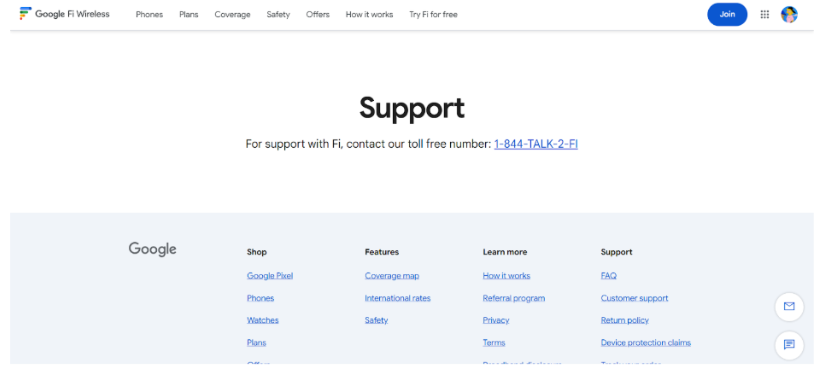The width and height of the screenshot is (818, 368).
Task: Open the FAQ footer link
Action: click(608, 276)
